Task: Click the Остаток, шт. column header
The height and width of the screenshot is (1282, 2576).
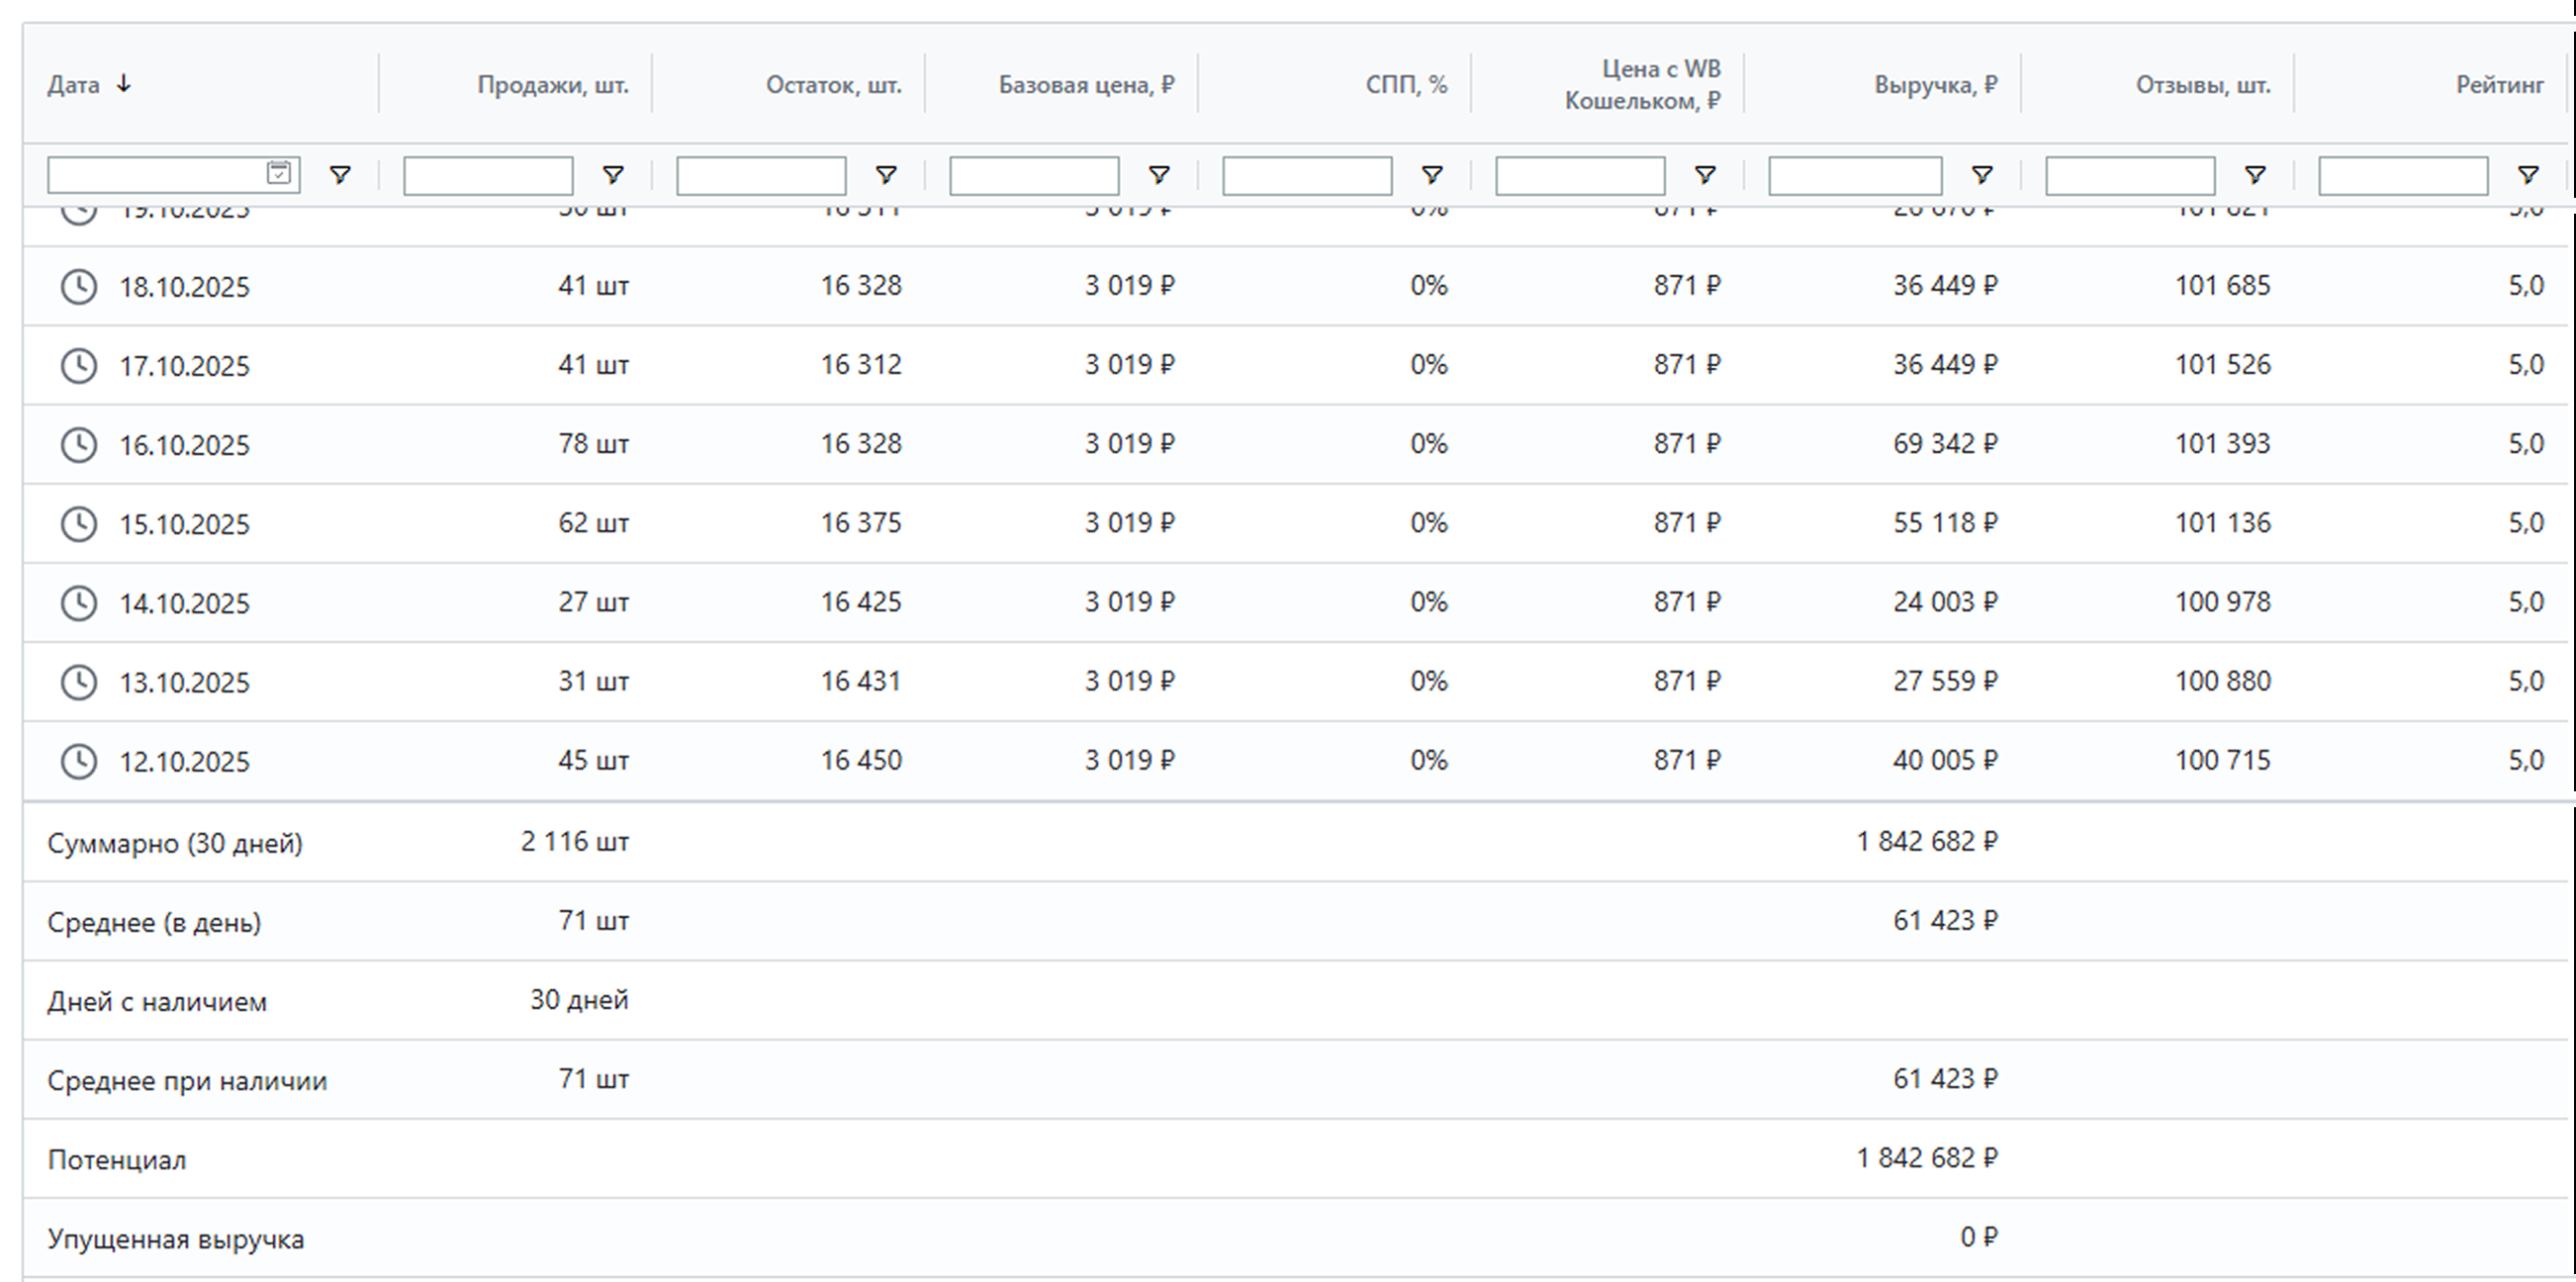Action: (833, 85)
